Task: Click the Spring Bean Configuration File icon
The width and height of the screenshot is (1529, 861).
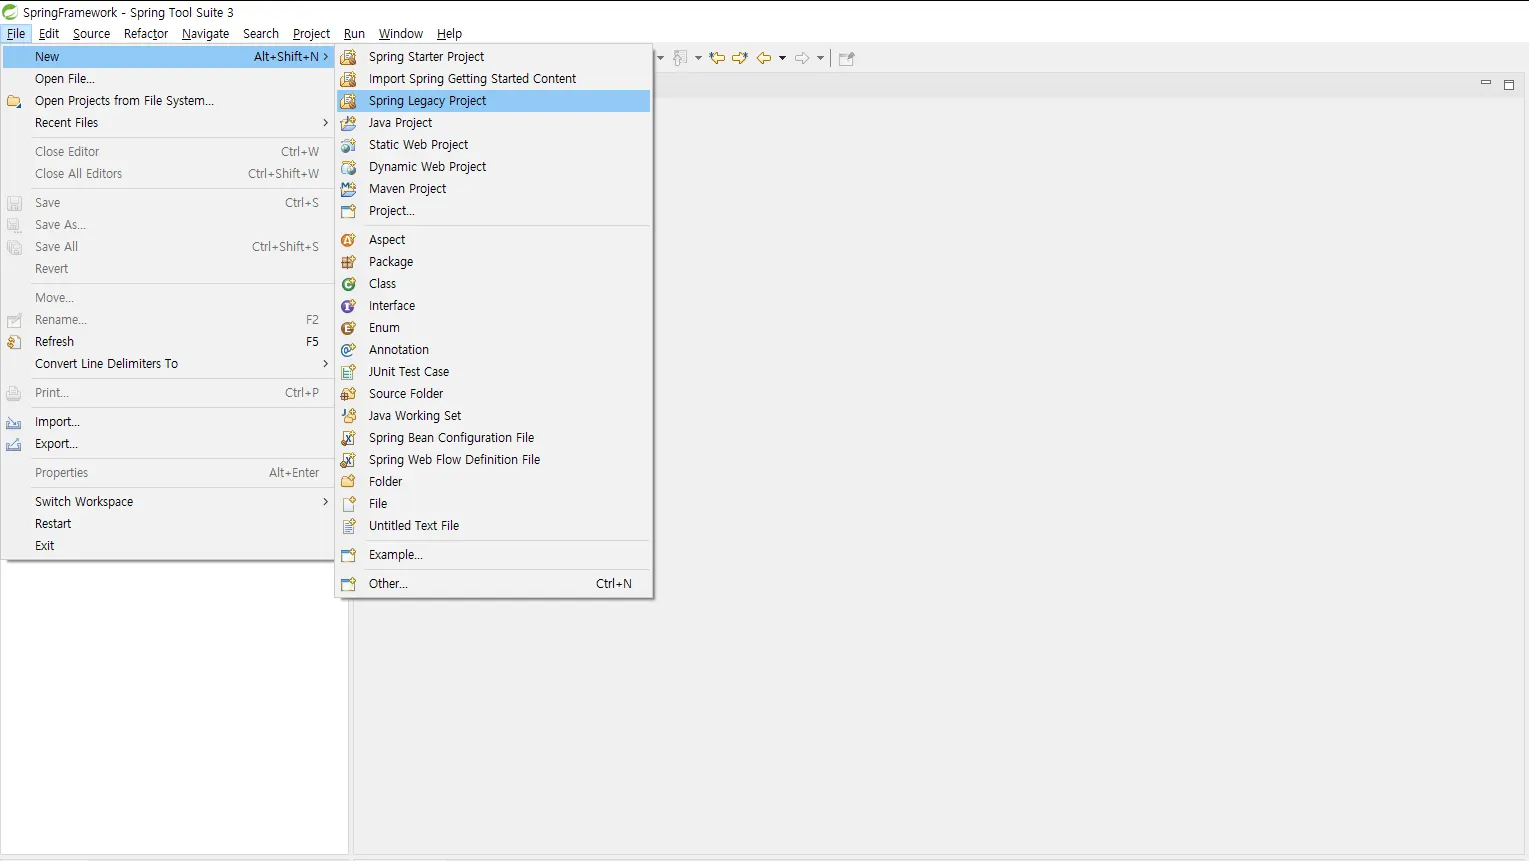Action: pyautogui.click(x=348, y=438)
